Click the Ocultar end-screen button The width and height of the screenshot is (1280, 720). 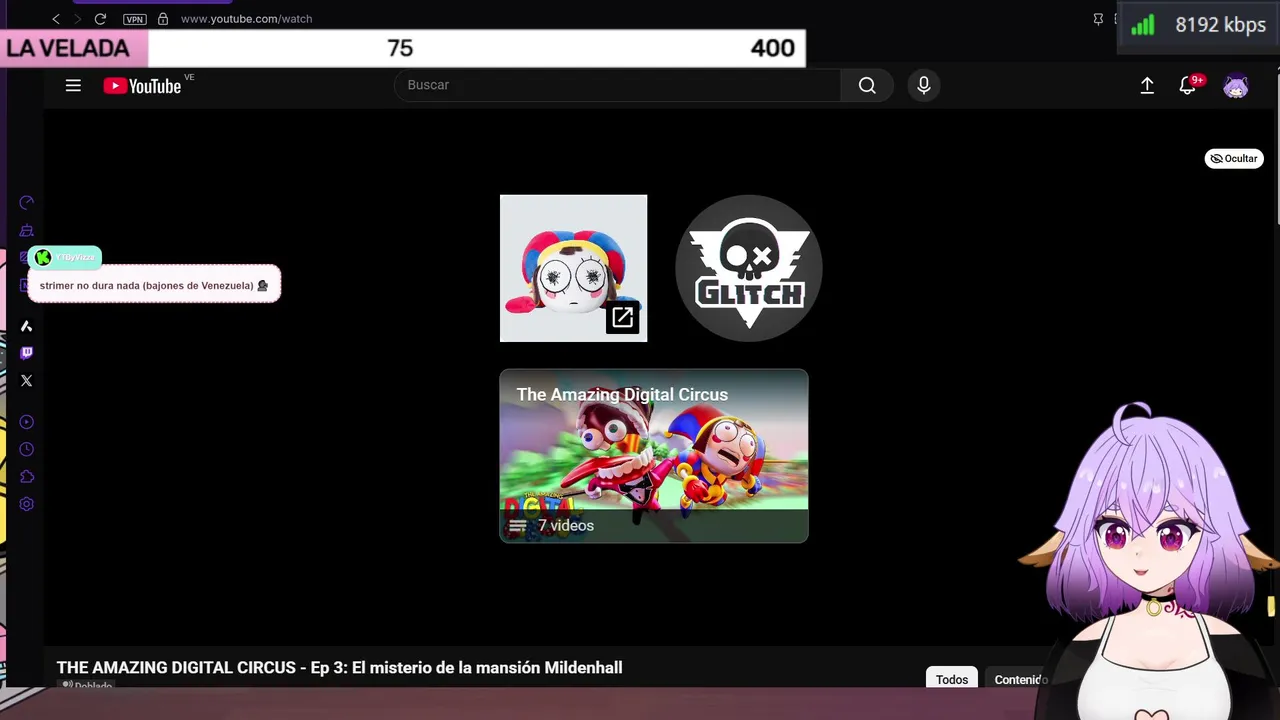[x=1234, y=158]
